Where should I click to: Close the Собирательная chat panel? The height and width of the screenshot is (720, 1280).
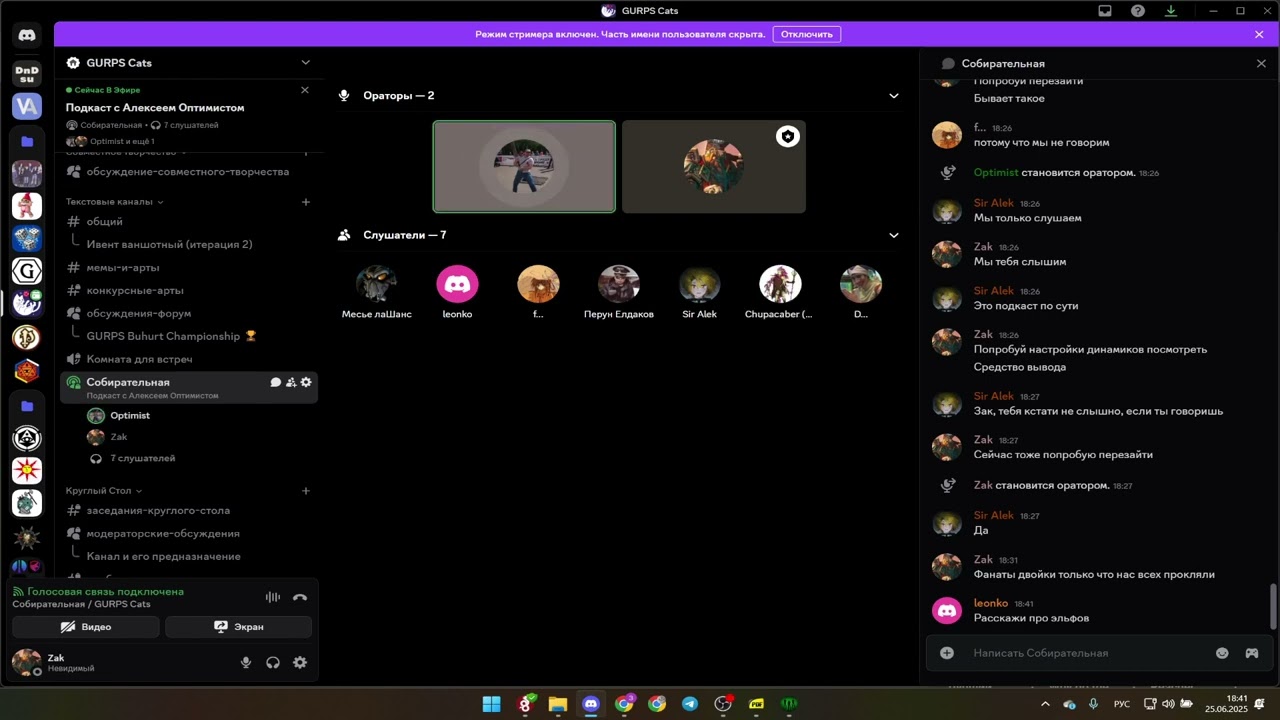click(1261, 63)
